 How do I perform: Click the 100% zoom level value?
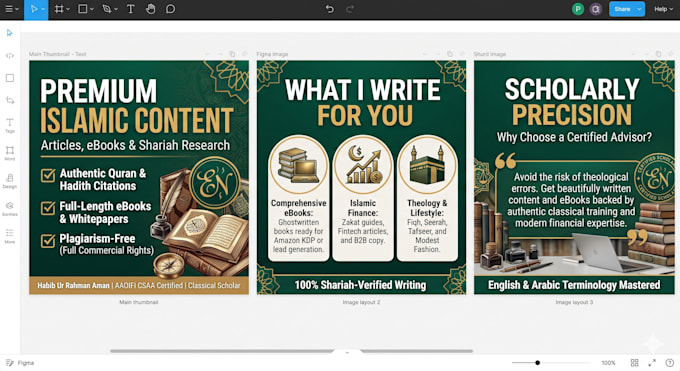pos(608,363)
